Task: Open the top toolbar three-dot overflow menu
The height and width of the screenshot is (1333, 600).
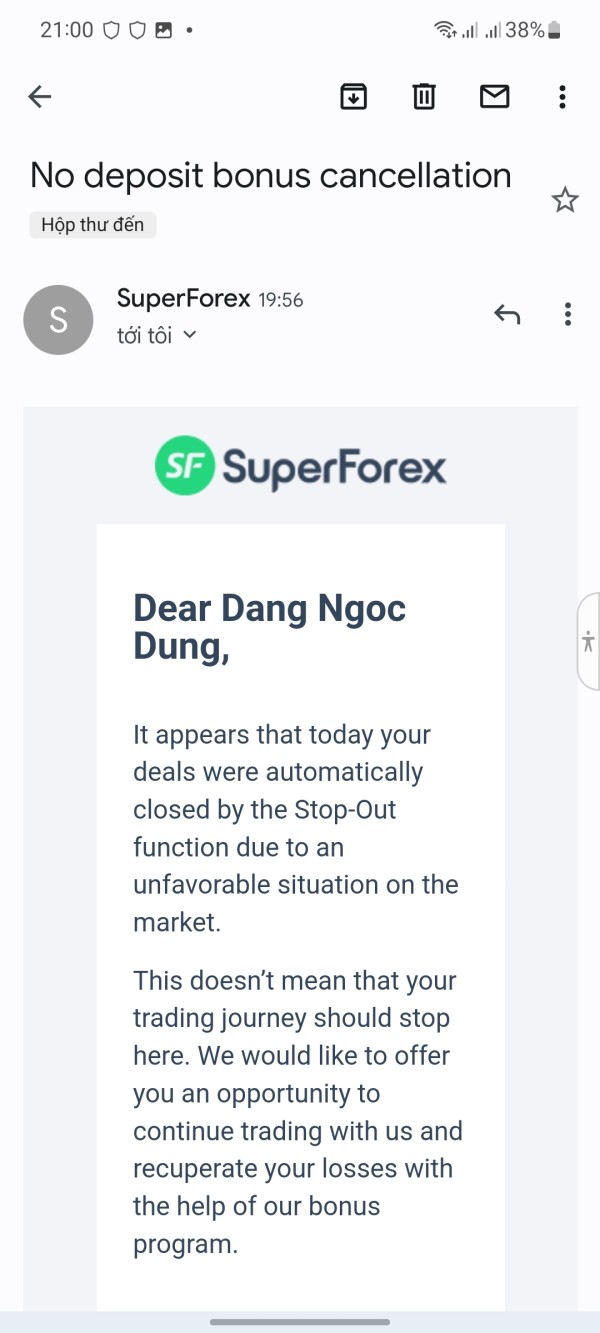Action: click(x=562, y=96)
